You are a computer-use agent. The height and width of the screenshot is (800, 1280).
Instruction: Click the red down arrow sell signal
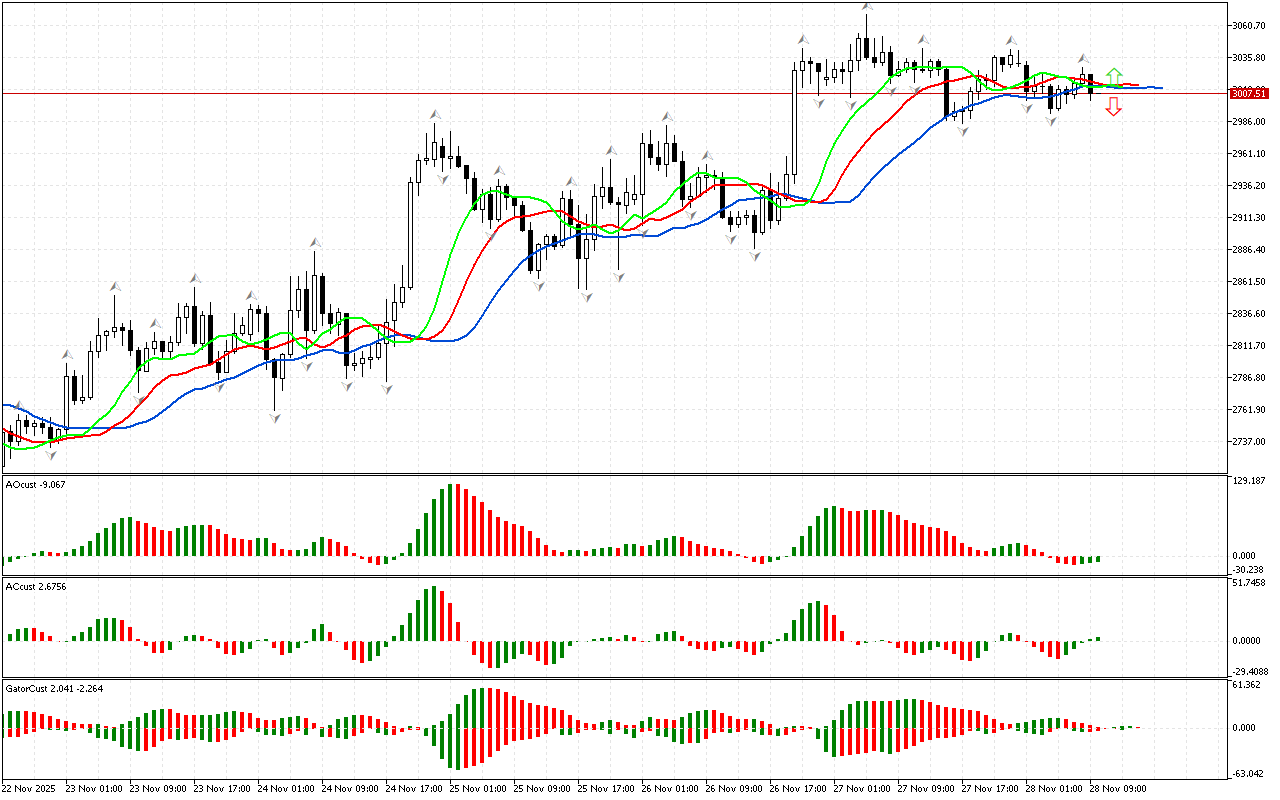click(1113, 107)
